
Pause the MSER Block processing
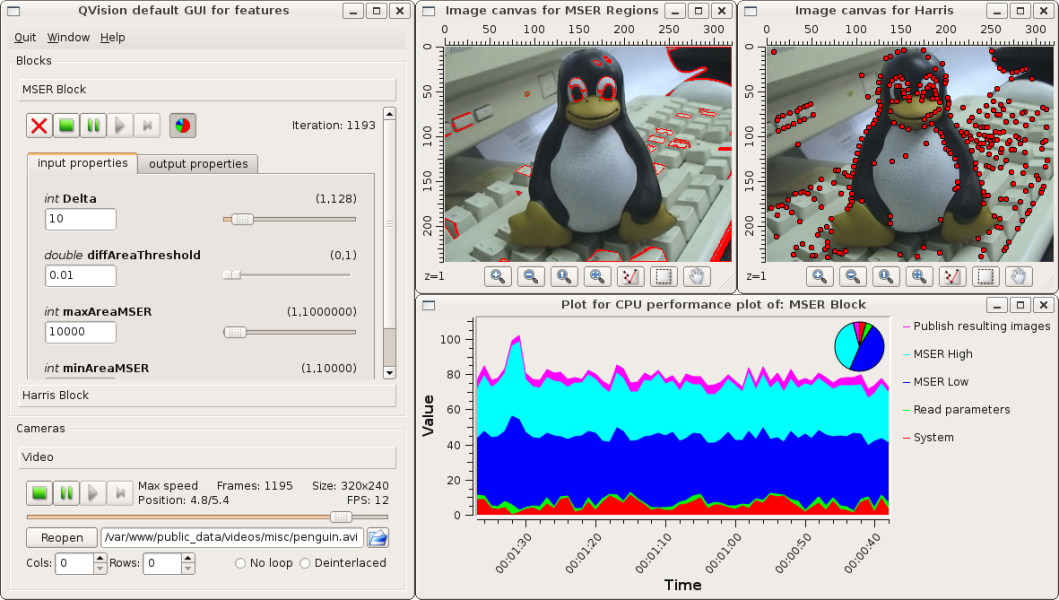93,125
